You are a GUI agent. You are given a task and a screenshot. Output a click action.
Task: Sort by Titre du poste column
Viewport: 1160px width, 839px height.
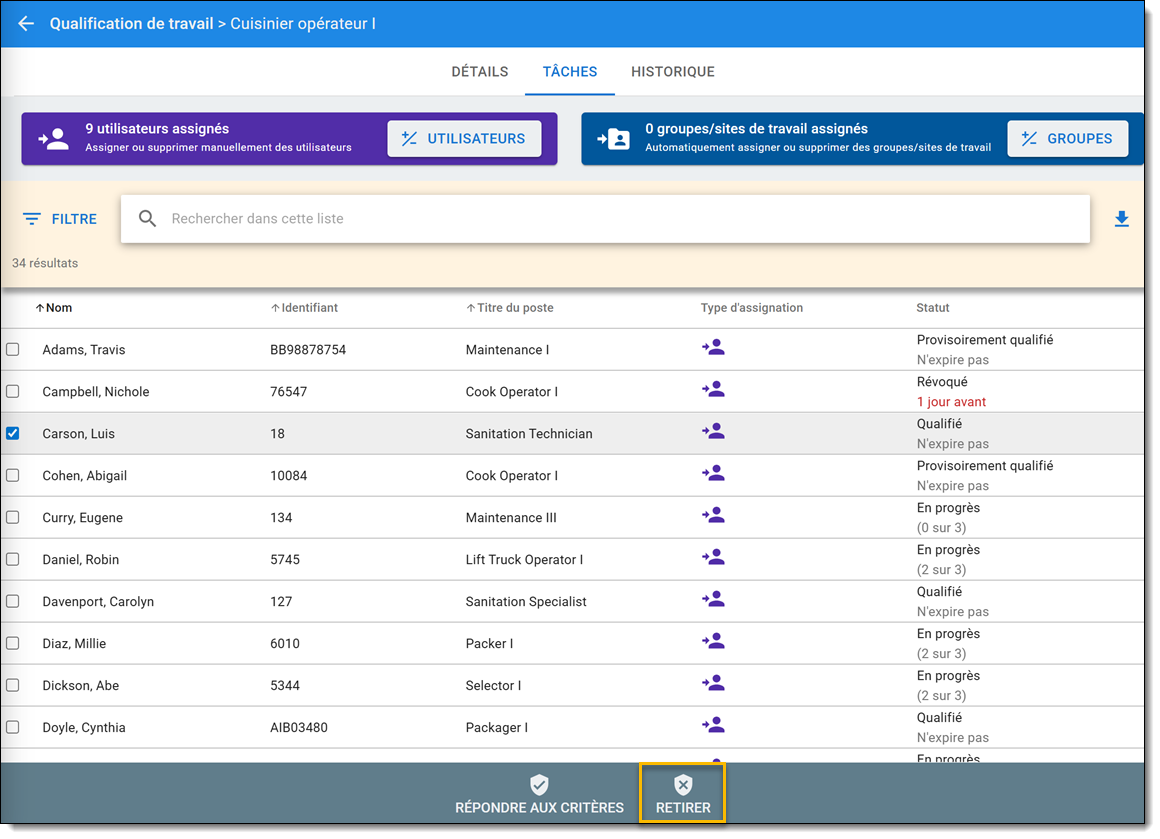click(514, 308)
